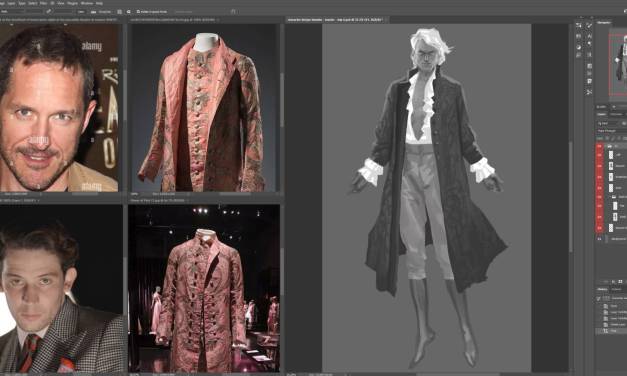
Task: Open the round Adjustments collapsed panel icon
Action: [579, 47]
